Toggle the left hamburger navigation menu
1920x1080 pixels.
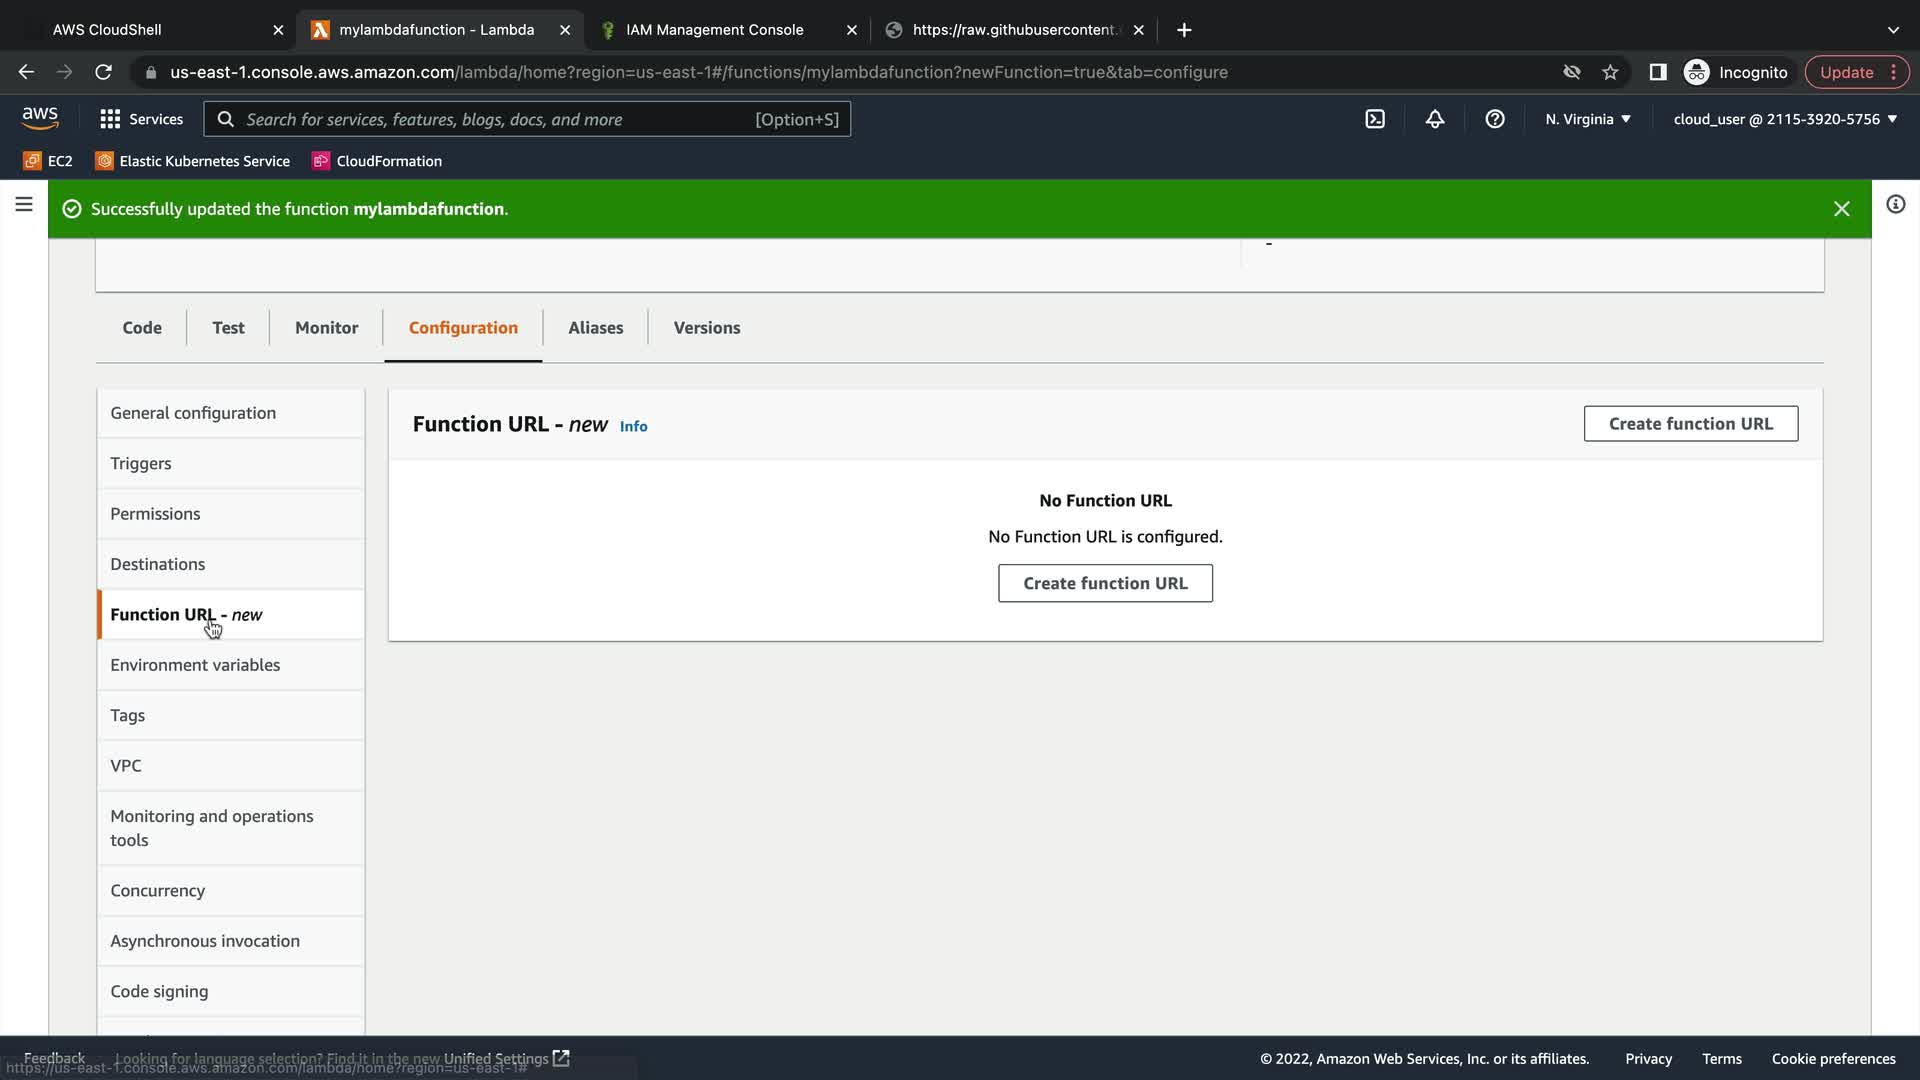pyautogui.click(x=24, y=205)
